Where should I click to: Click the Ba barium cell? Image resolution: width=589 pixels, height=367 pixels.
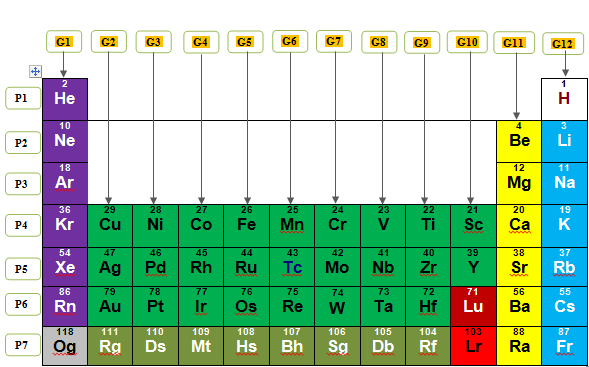point(519,307)
